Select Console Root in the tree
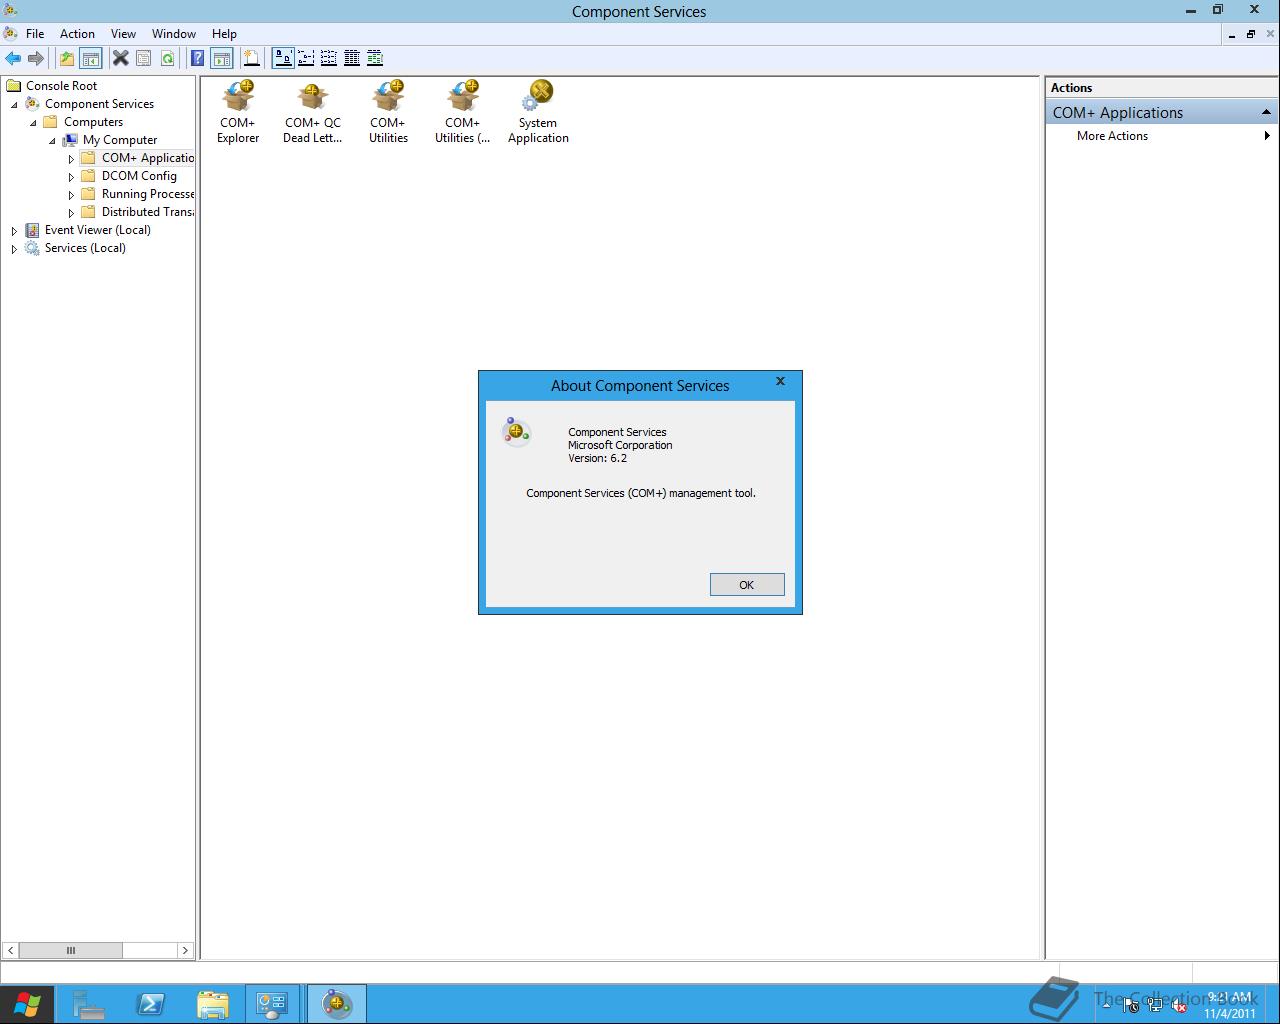The image size is (1280, 1024). pyautogui.click(x=62, y=86)
